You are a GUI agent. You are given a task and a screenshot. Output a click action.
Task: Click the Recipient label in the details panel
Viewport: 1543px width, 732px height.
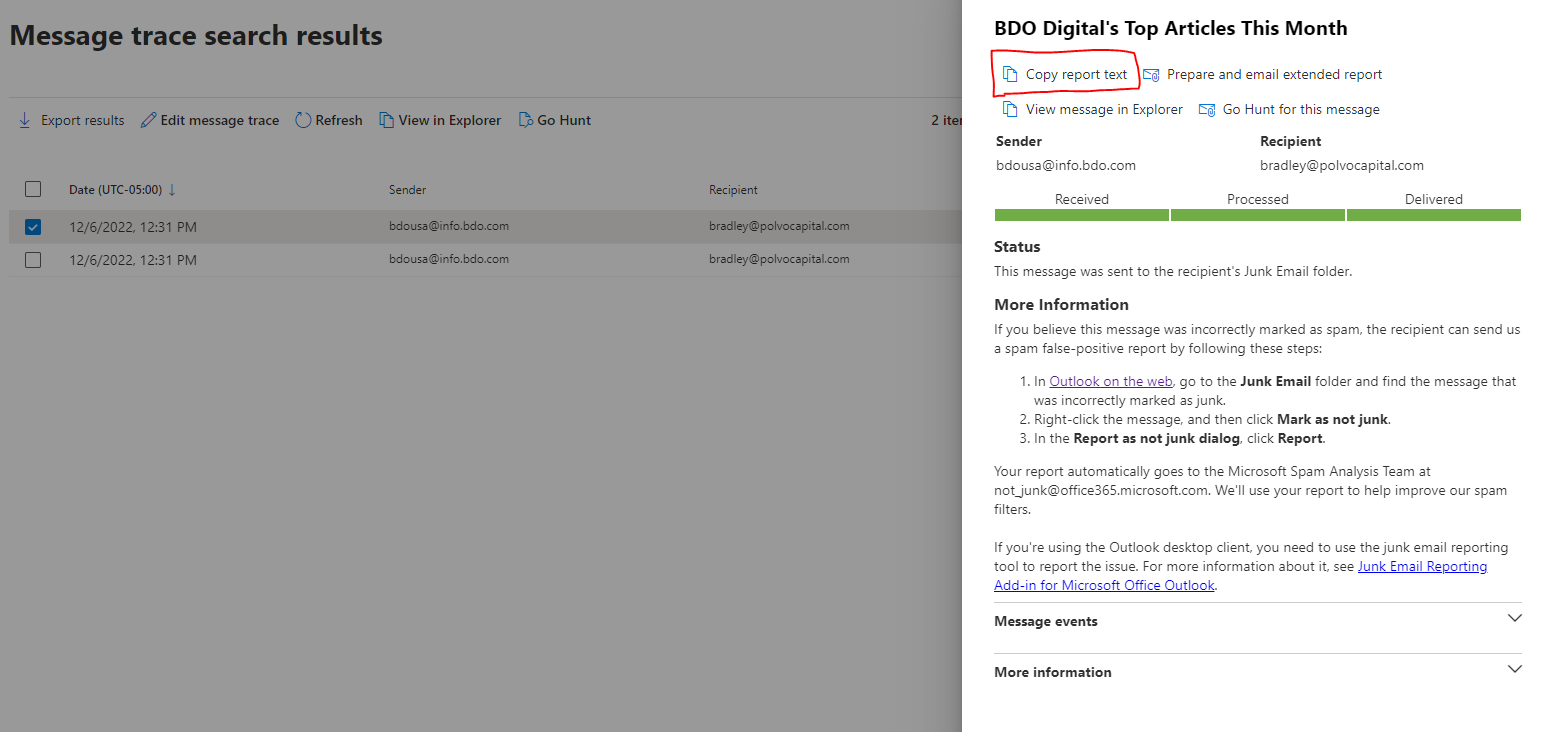(x=1291, y=141)
